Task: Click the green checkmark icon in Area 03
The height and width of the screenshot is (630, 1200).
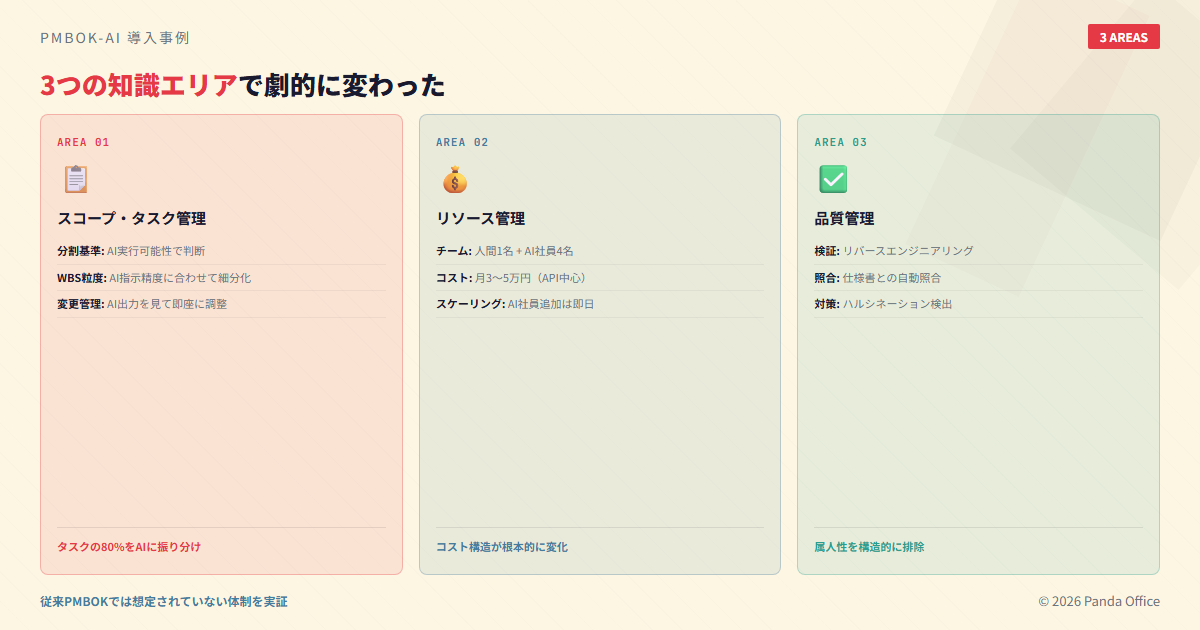Action: click(833, 179)
